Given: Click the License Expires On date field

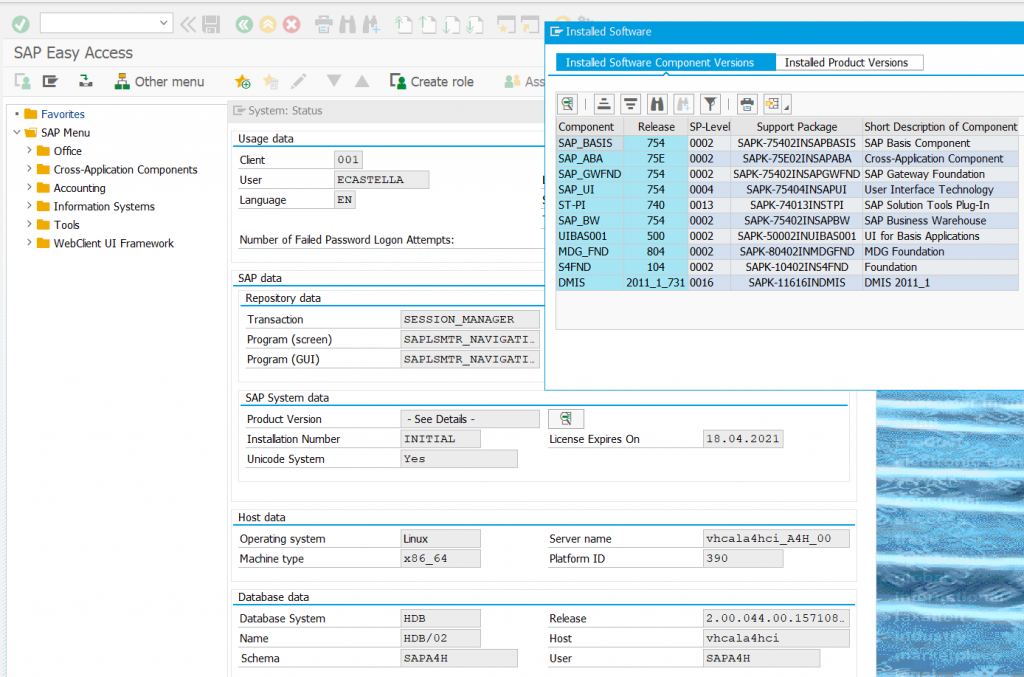Looking at the screenshot, I should [743, 439].
